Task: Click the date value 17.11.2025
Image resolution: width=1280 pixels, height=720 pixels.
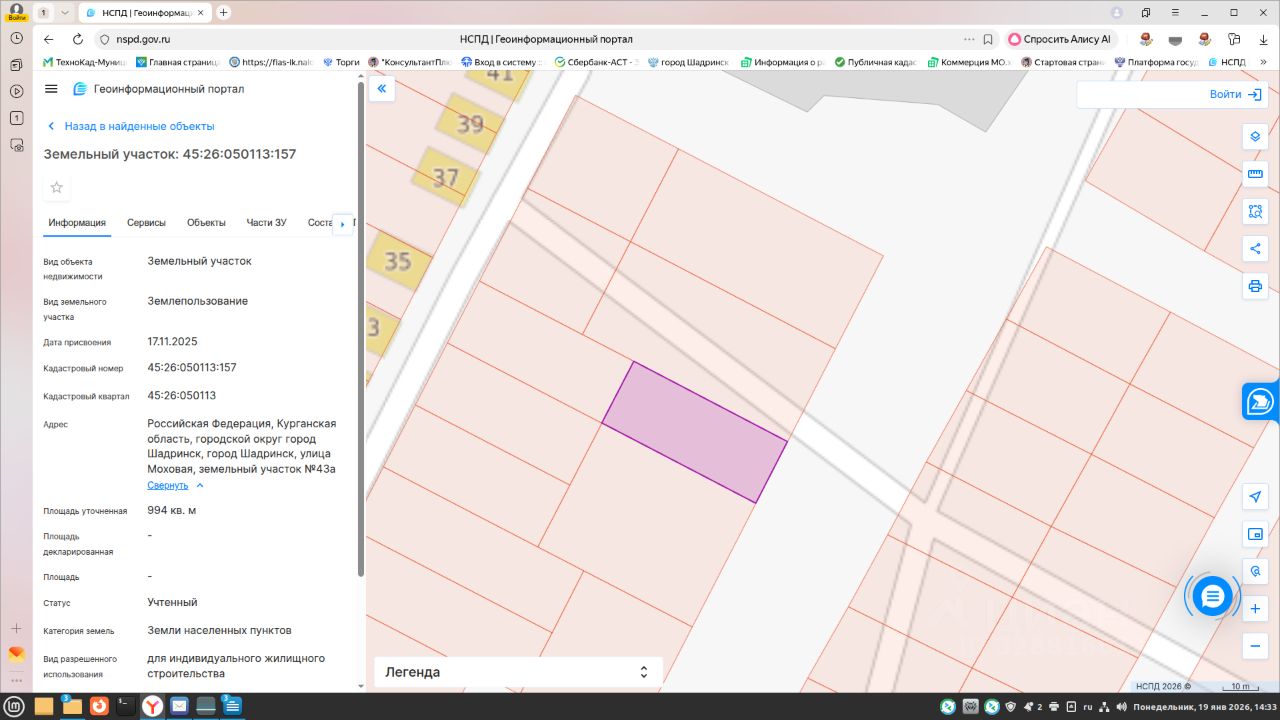Action: (172, 341)
